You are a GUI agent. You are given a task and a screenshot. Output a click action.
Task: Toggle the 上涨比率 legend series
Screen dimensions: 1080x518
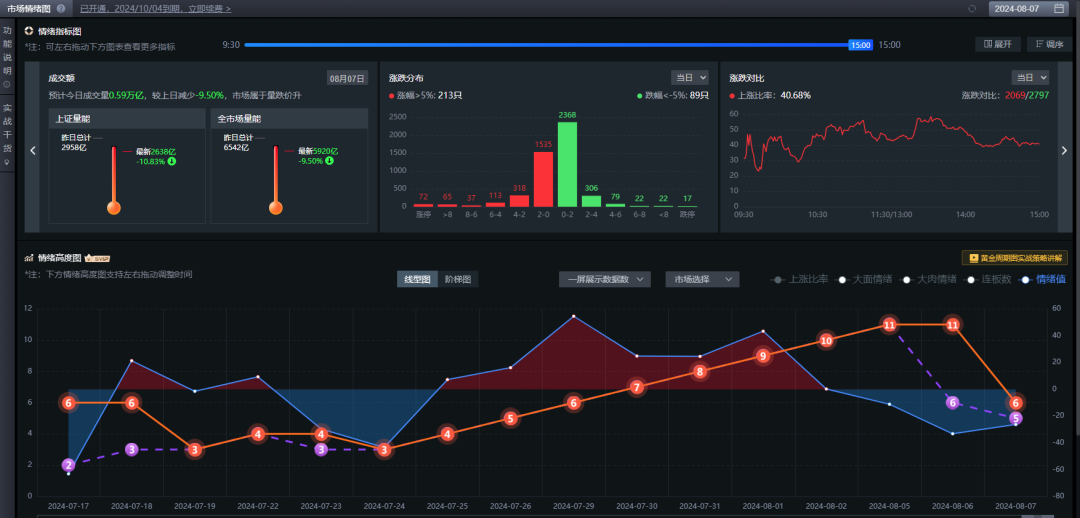click(x=799, y=280)
